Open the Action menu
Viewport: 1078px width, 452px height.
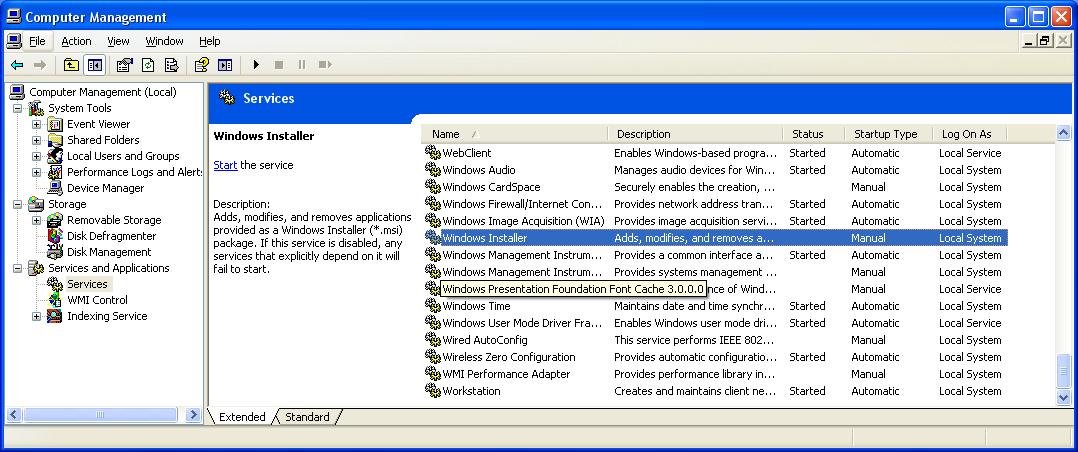coord(76,41)
